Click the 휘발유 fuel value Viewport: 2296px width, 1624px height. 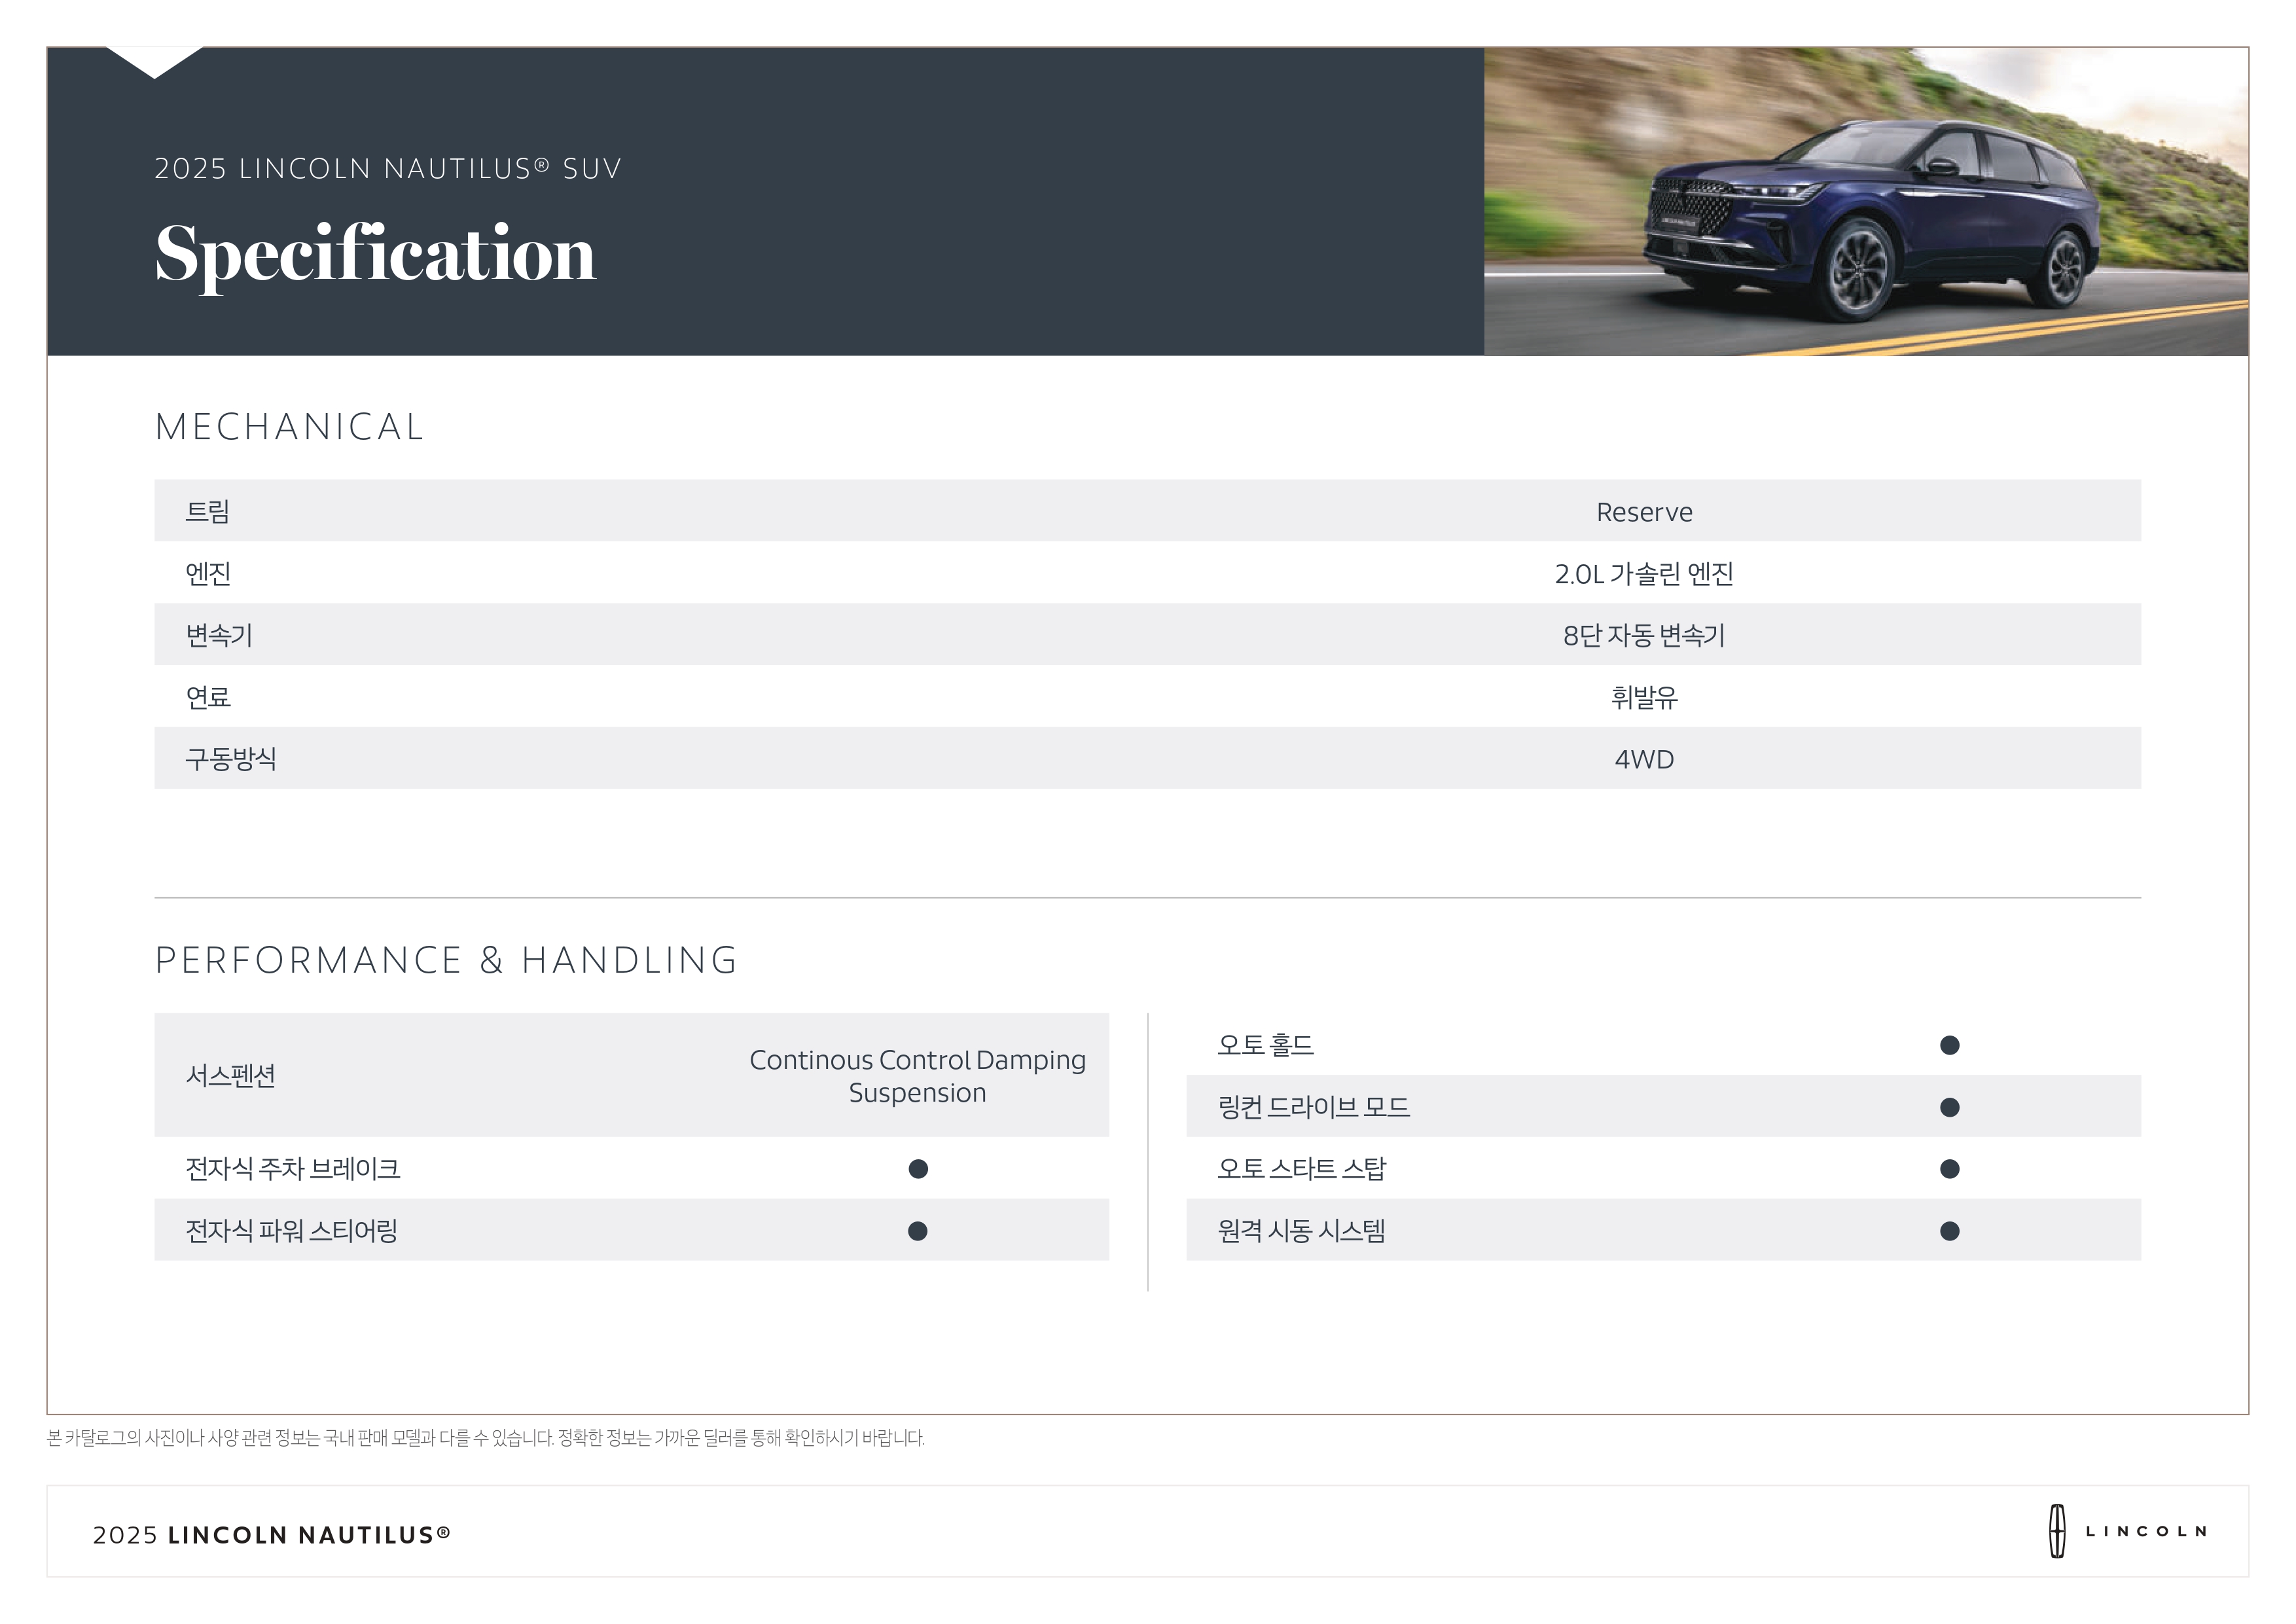[1644, 698]
